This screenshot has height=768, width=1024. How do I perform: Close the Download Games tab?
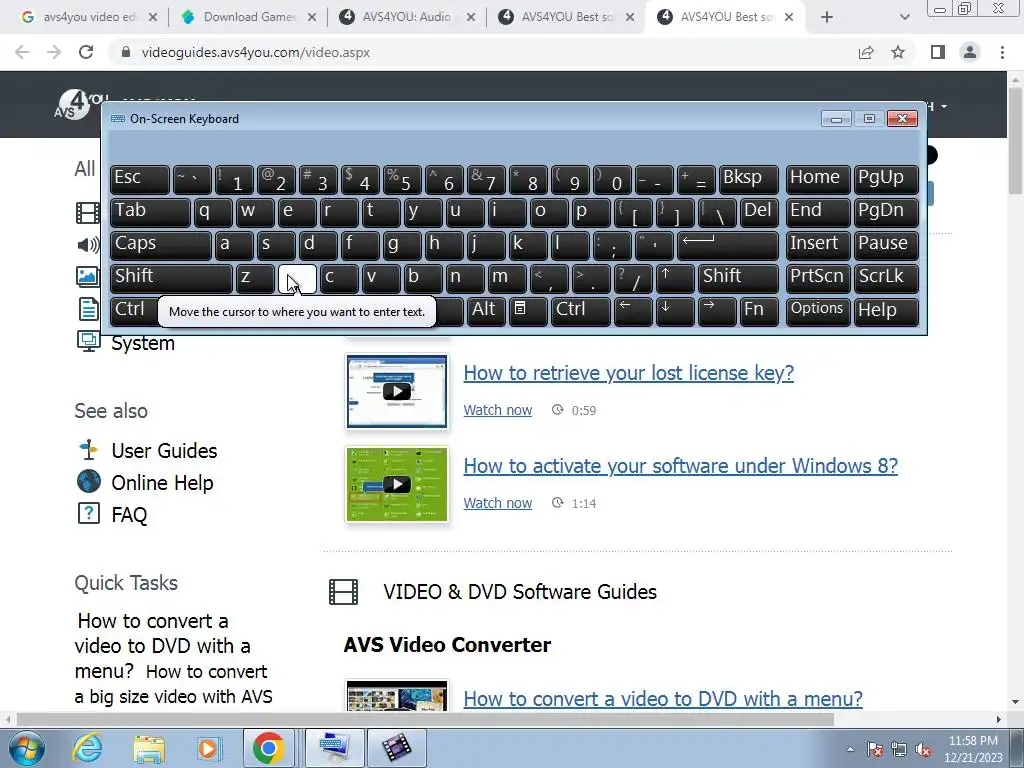coord(312,18)
